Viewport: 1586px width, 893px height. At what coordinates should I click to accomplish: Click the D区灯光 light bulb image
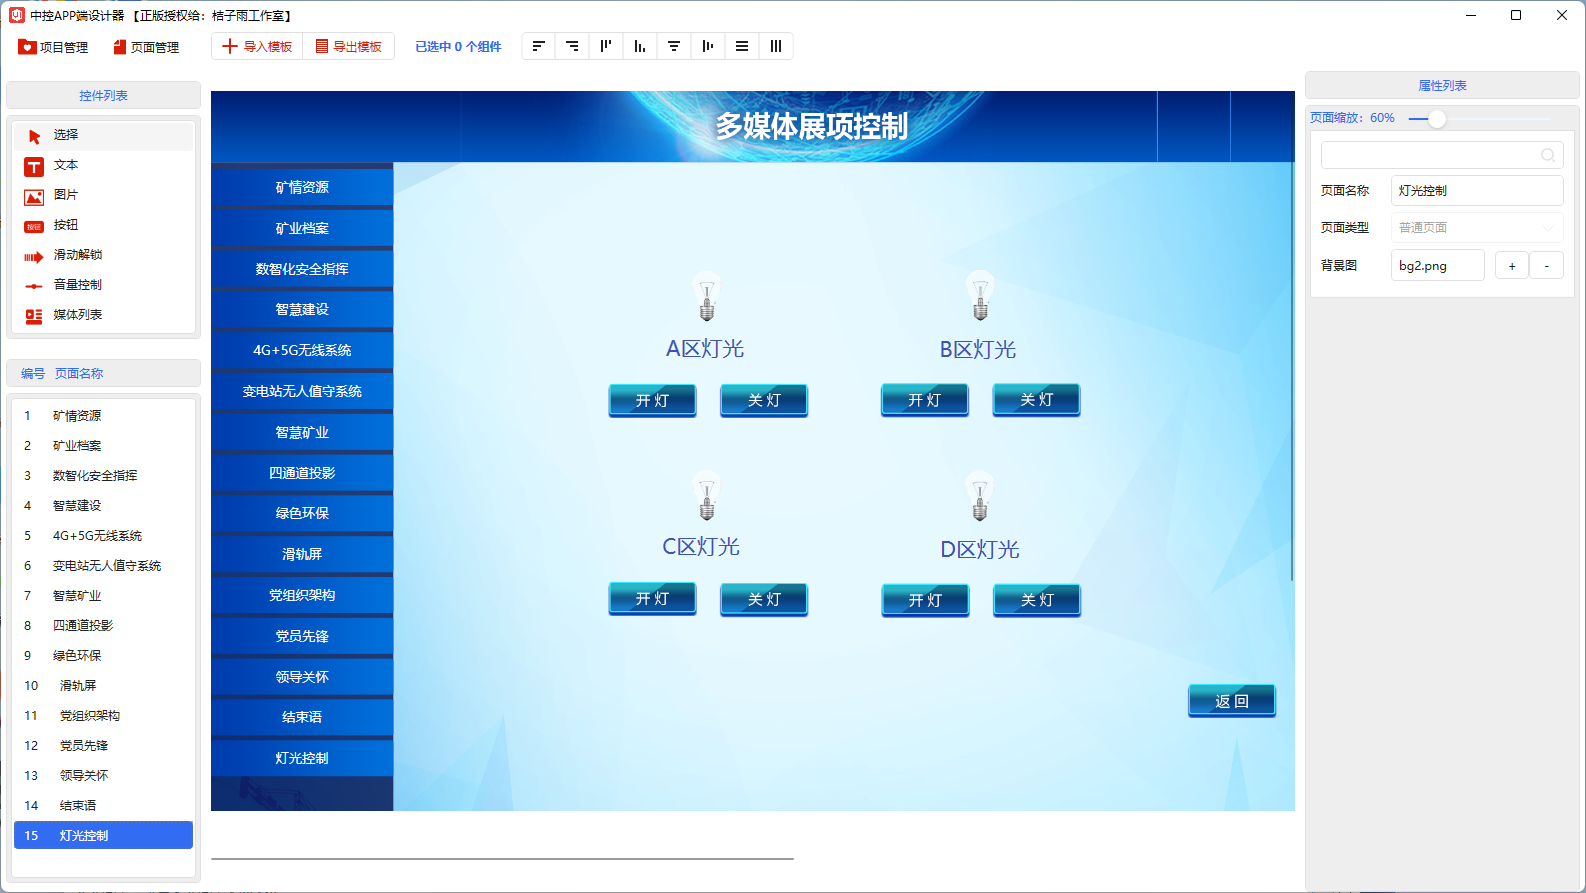pyautogui.click(x=980, y=496)
